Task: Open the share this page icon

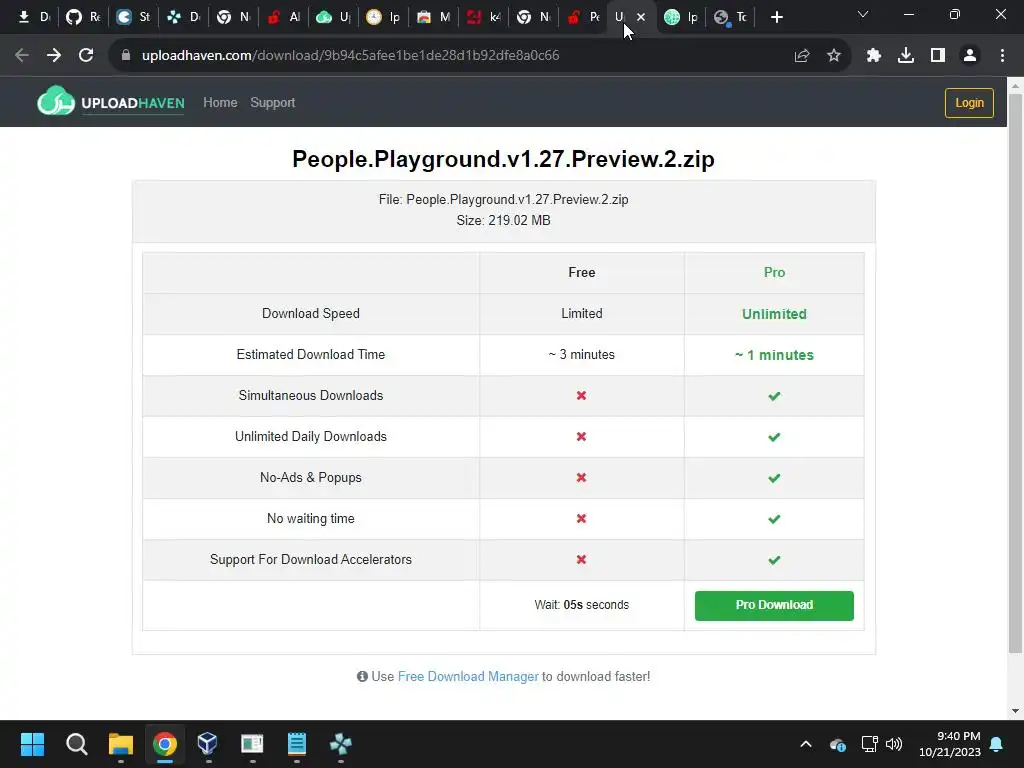Action: click(802, 56)
